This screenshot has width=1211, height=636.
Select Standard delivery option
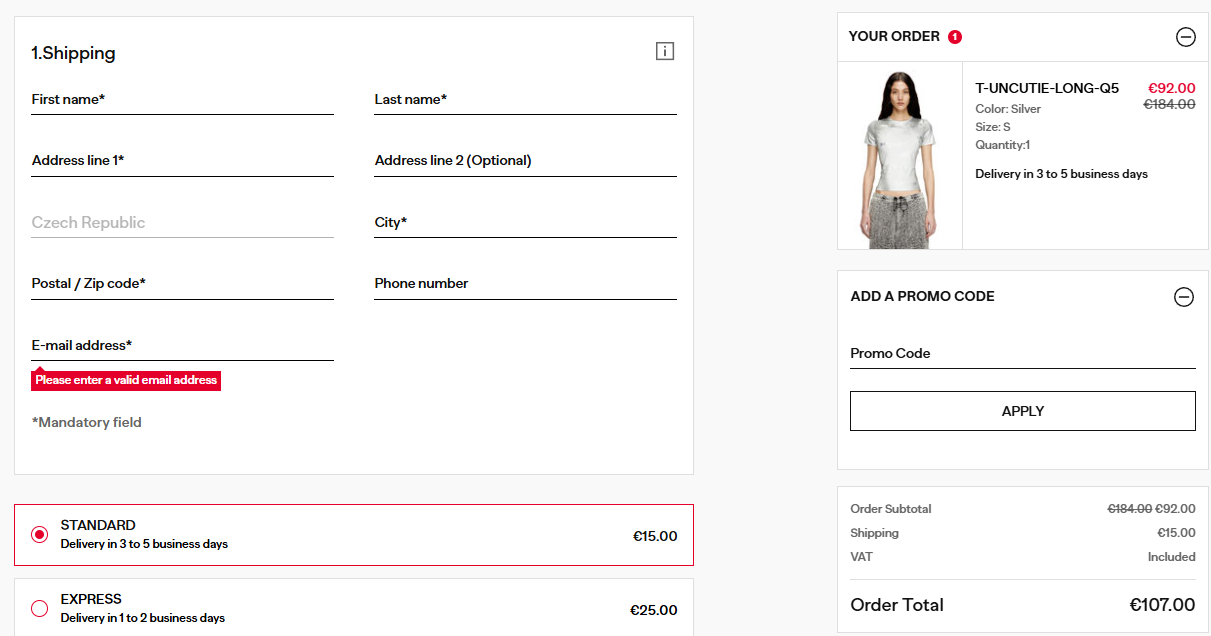click(x=40, y=535)
